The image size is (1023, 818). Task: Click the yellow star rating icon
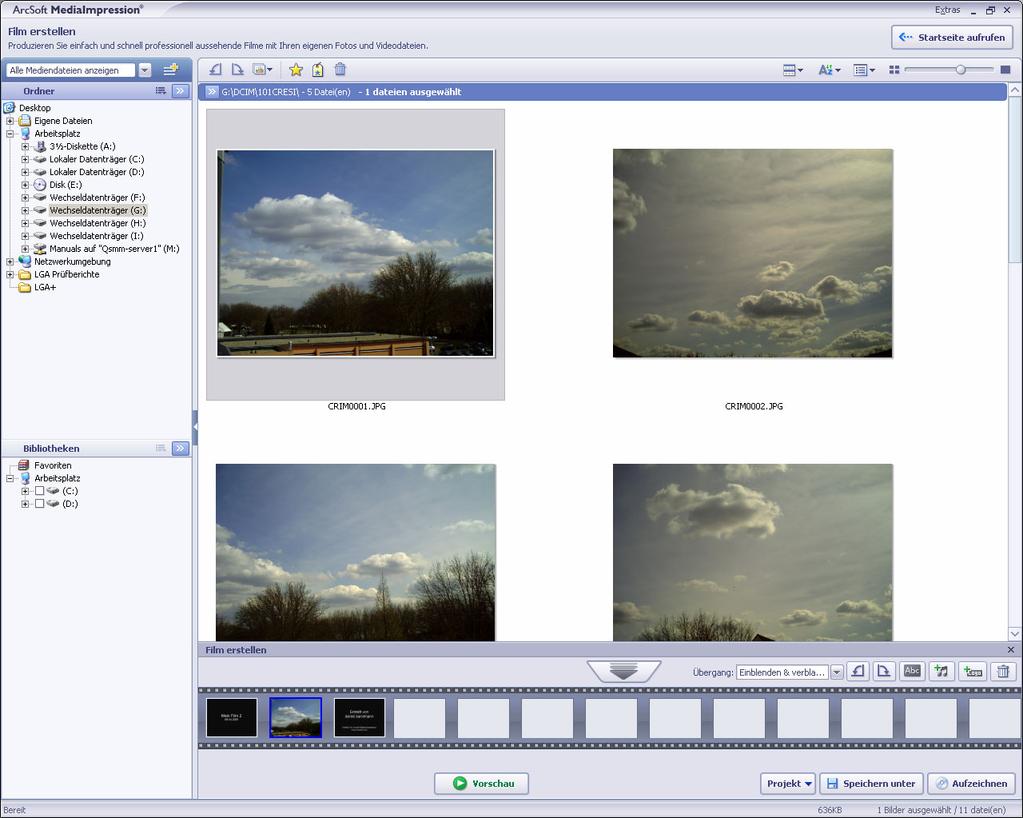pyautogui.click(x=296, y=70)
